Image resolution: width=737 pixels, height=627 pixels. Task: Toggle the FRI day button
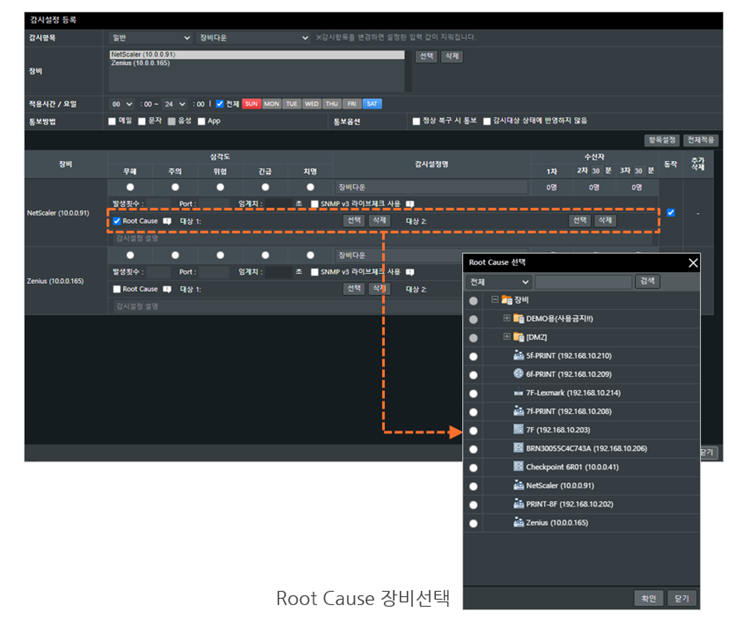(x=352, y=104)
